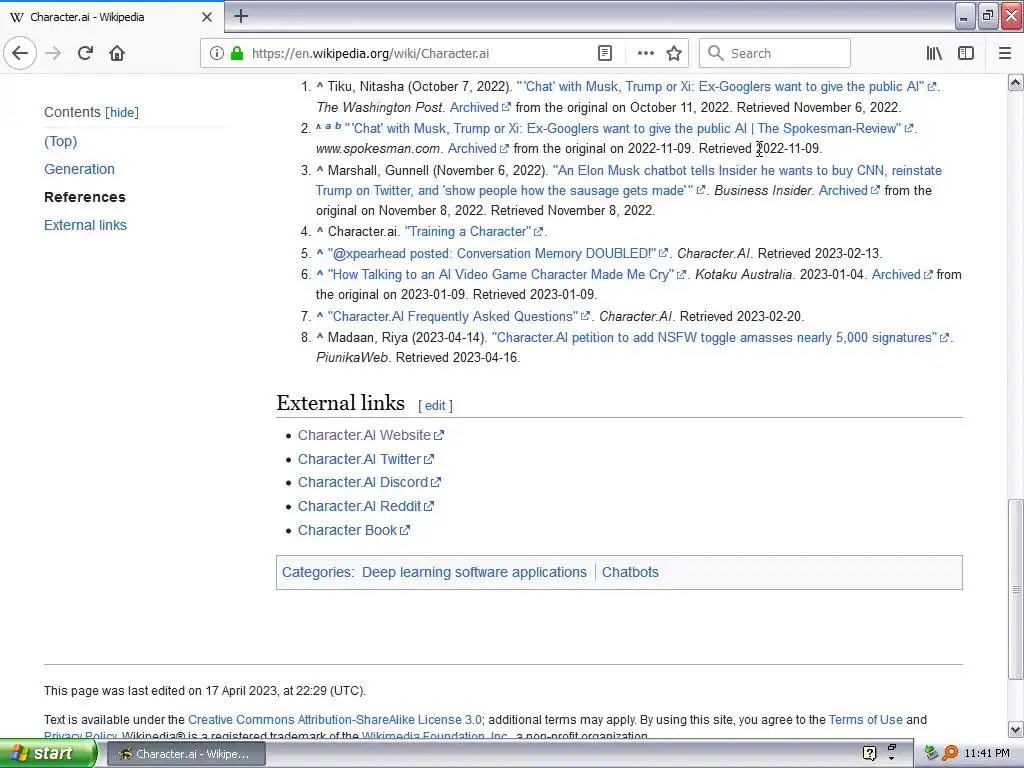1024x768 pixels.
Task: Open Archived link after Business Insider
Action: [849, 191]
